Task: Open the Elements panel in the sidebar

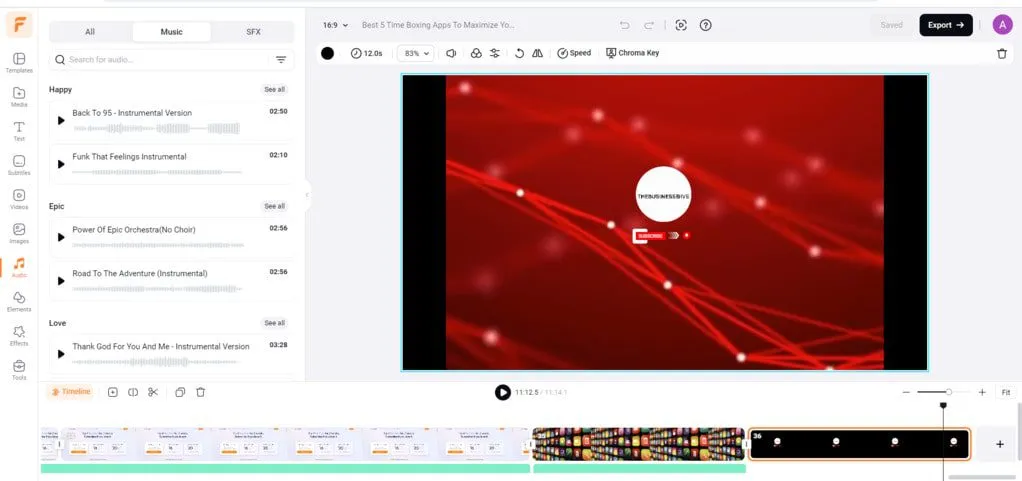Action: pyautogui.click(x=18, y=302)
